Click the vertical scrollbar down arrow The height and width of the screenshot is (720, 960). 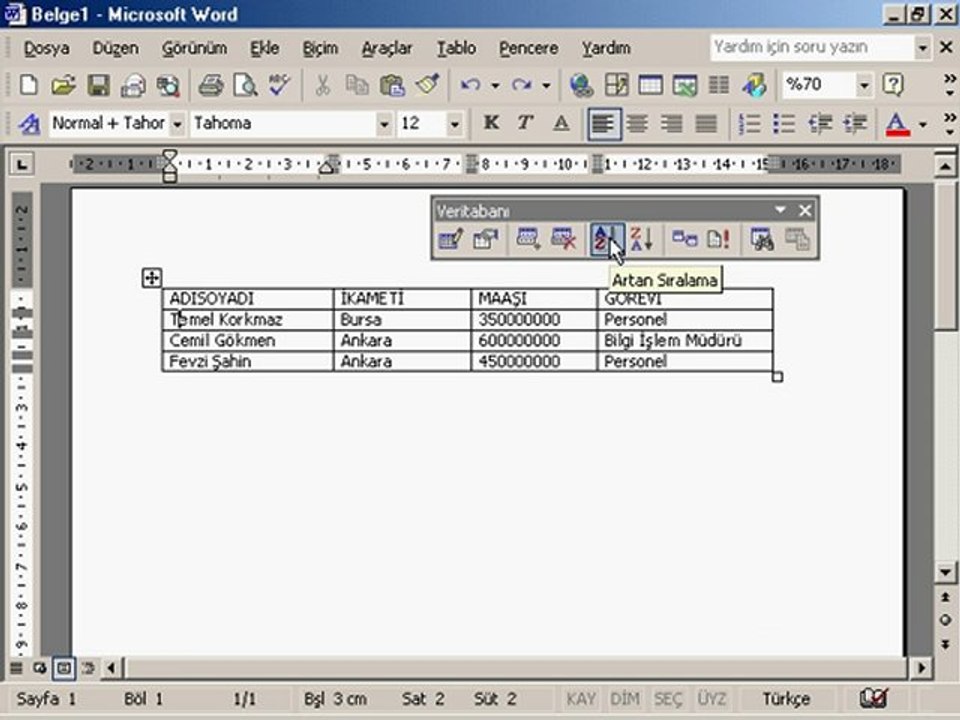pos(945,573)
